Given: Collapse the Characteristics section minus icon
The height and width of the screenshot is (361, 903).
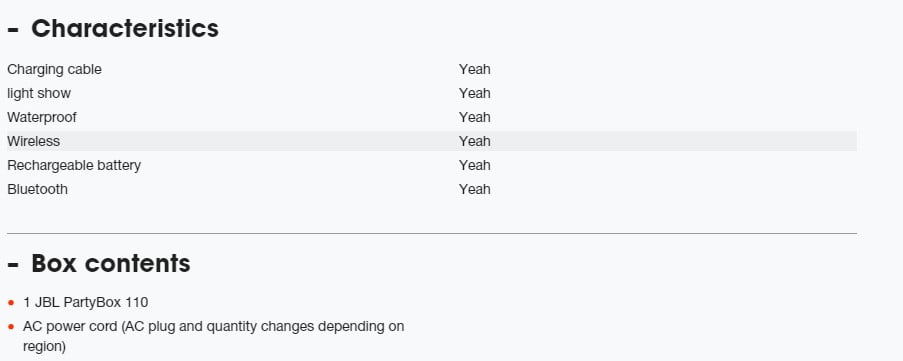Looking at the screenshot, I should tap(13, 29).
